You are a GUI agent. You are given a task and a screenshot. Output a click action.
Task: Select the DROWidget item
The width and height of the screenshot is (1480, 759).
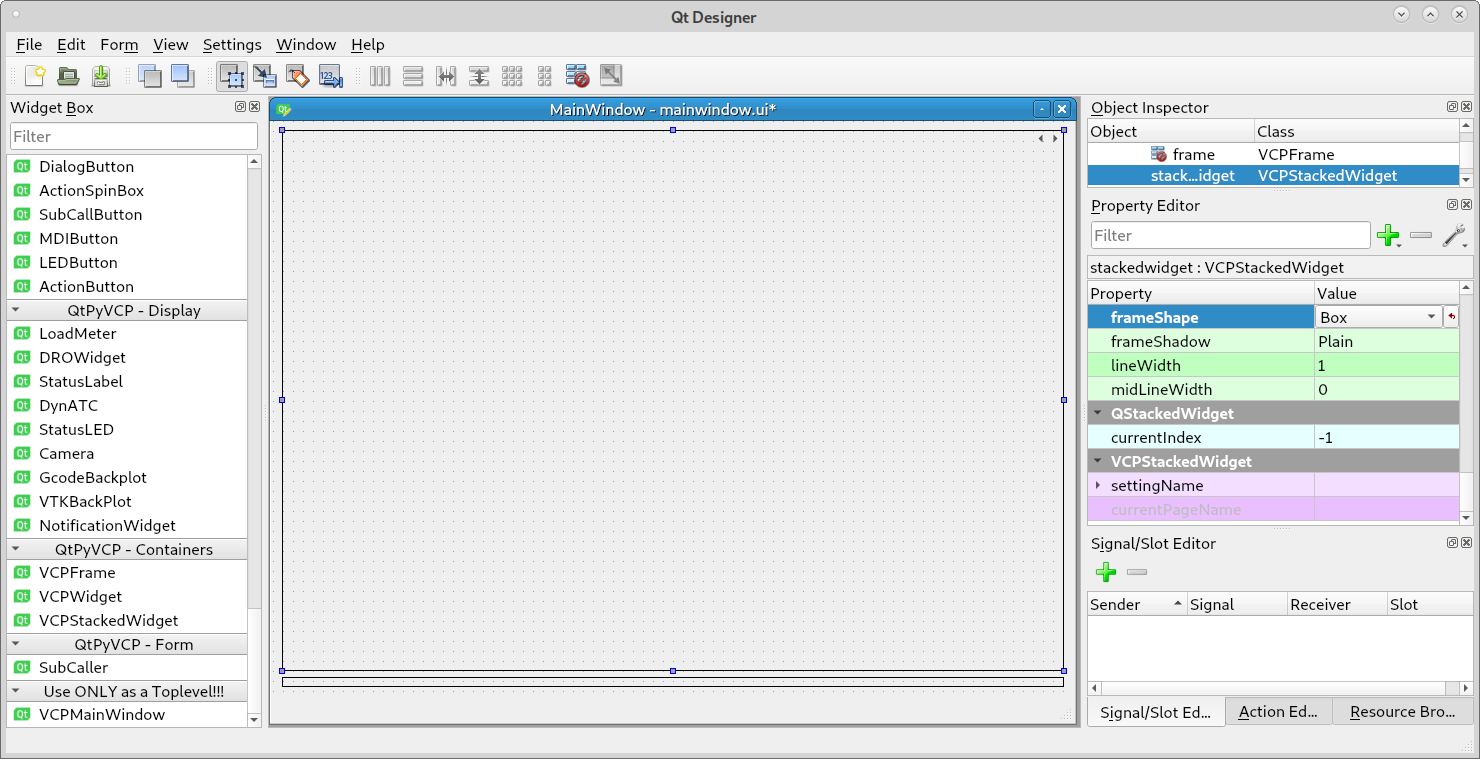[x=127, y=357]
